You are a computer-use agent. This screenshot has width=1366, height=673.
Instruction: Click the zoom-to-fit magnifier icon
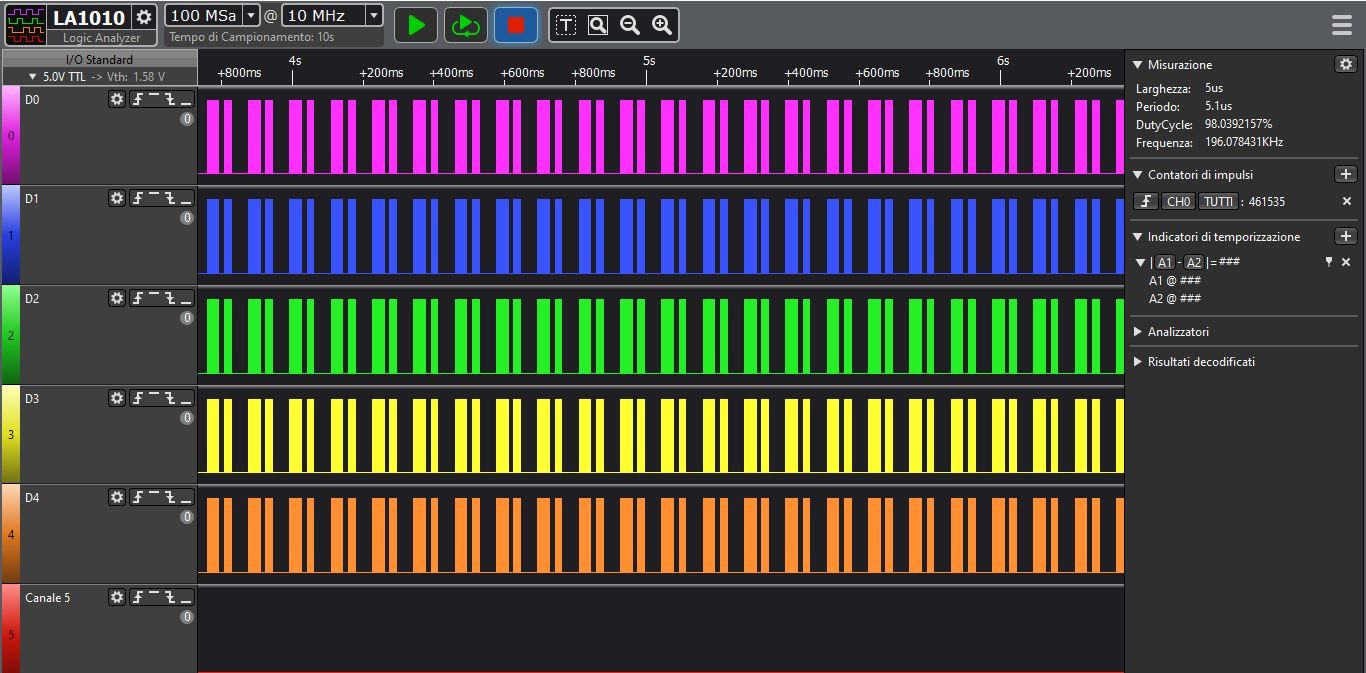click(x=598, y=25)
